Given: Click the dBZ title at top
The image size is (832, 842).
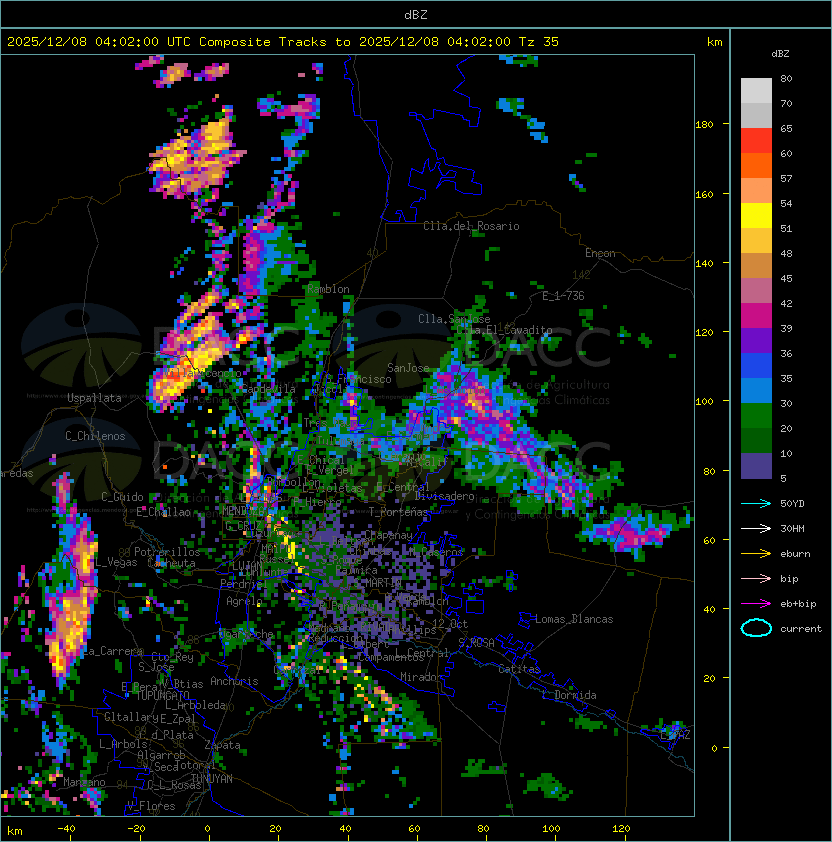Looking at the screenshot, I should 416,14.
